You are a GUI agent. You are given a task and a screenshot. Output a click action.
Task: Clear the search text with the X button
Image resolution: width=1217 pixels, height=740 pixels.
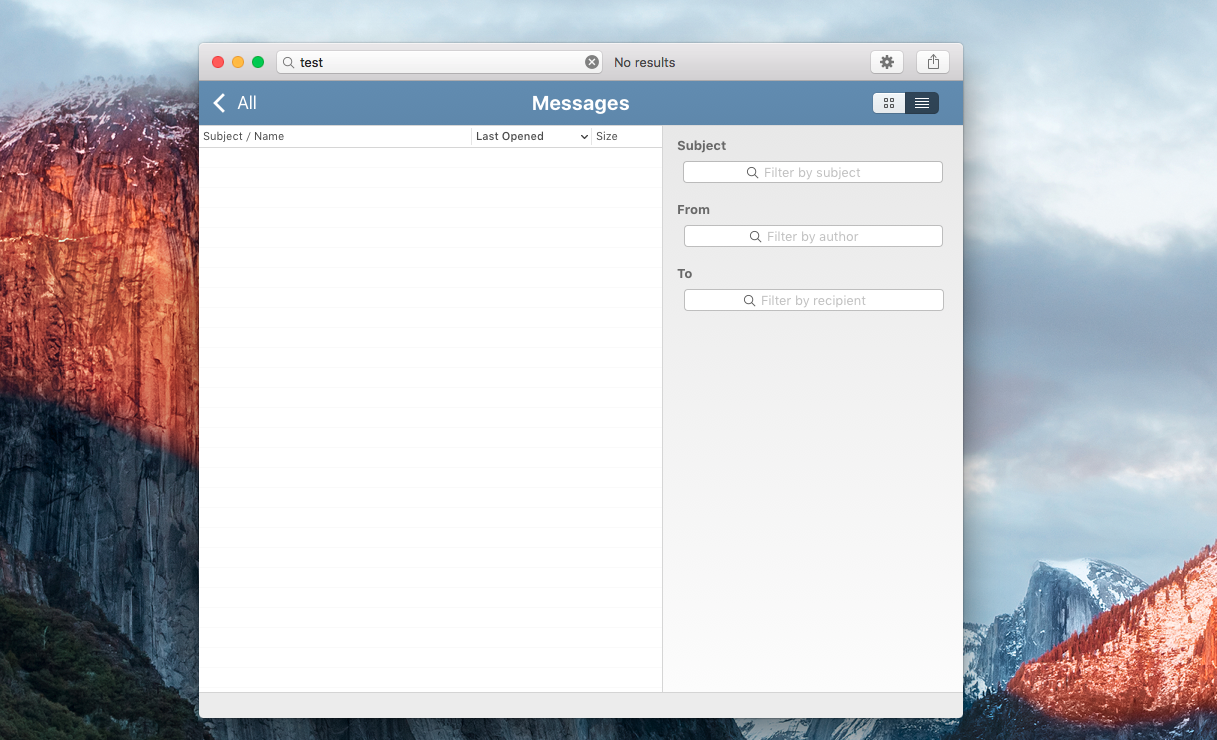[592, 62]
